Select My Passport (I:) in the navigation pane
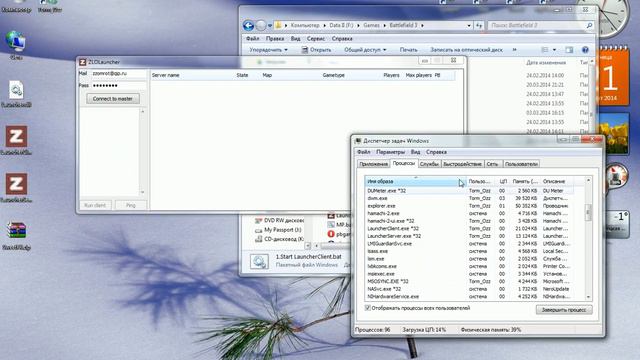640x360 pixels. click(278, 230)
